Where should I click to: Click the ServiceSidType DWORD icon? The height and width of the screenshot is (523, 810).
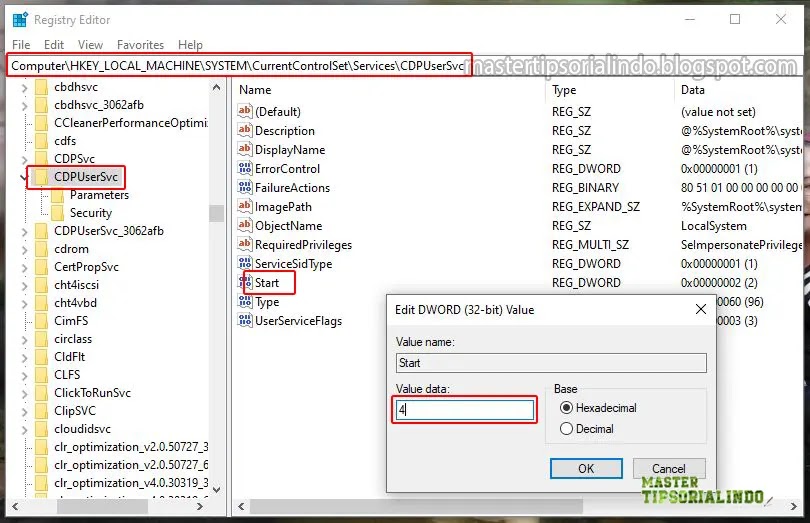244,264
